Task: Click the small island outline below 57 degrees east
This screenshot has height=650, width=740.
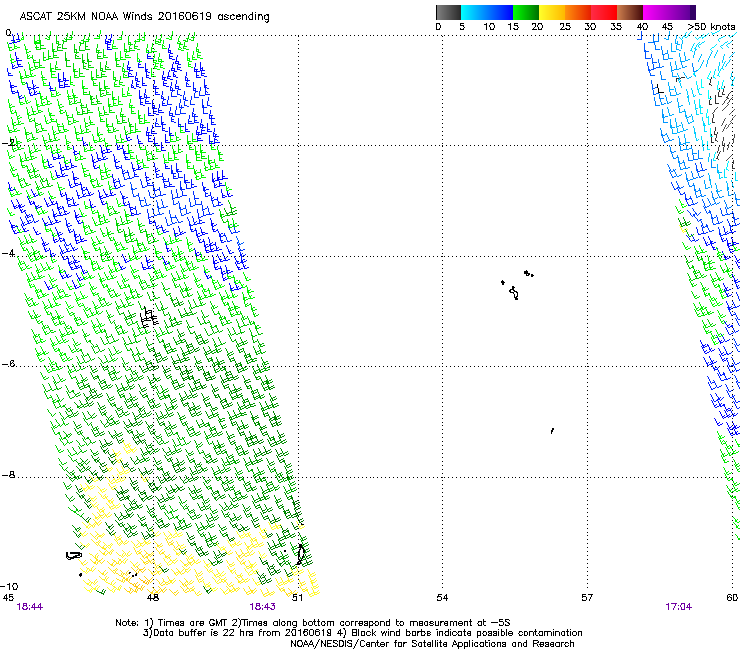Action: pos(552,431)
